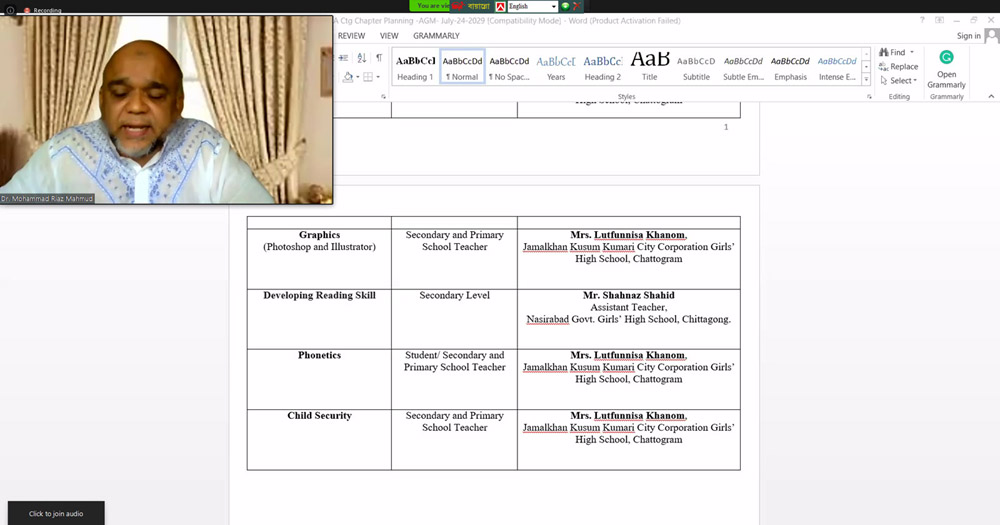Click the Borders icon
The image size is (1000, 525).
(368, 77)
